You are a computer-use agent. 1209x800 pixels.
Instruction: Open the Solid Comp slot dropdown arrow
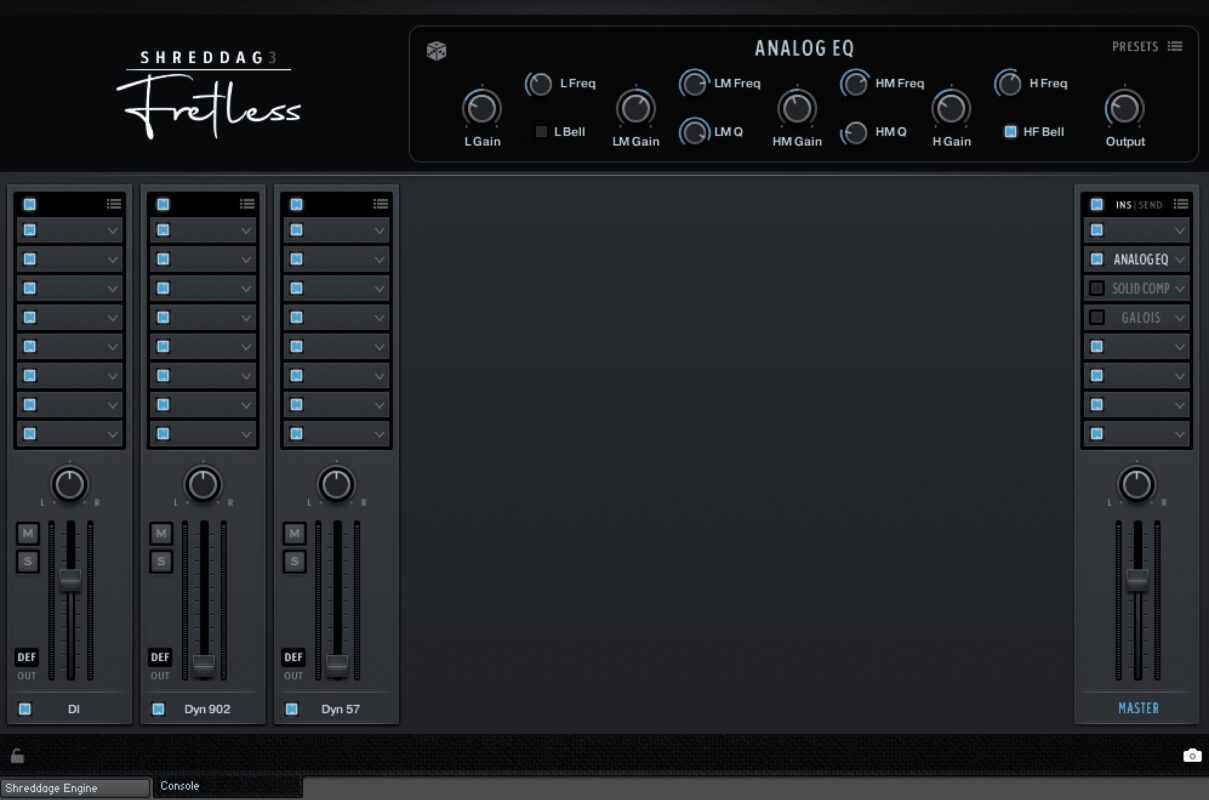[x=1180, y=289]
